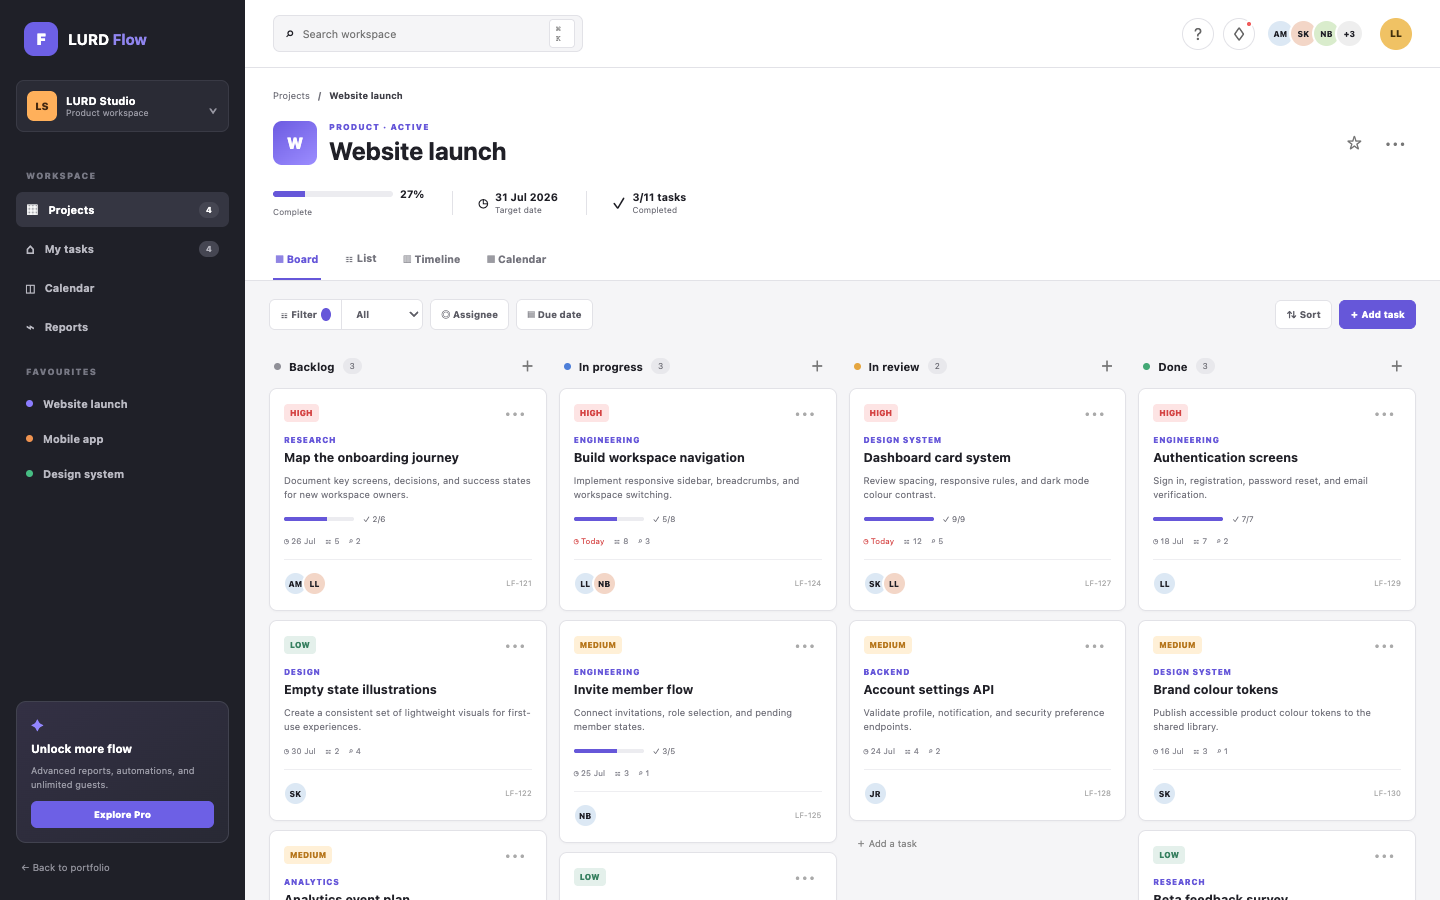The height and width of the screenshot is (900, 1440).
Task: Click the LL user profile avatar
Action: click(1396, 34)
